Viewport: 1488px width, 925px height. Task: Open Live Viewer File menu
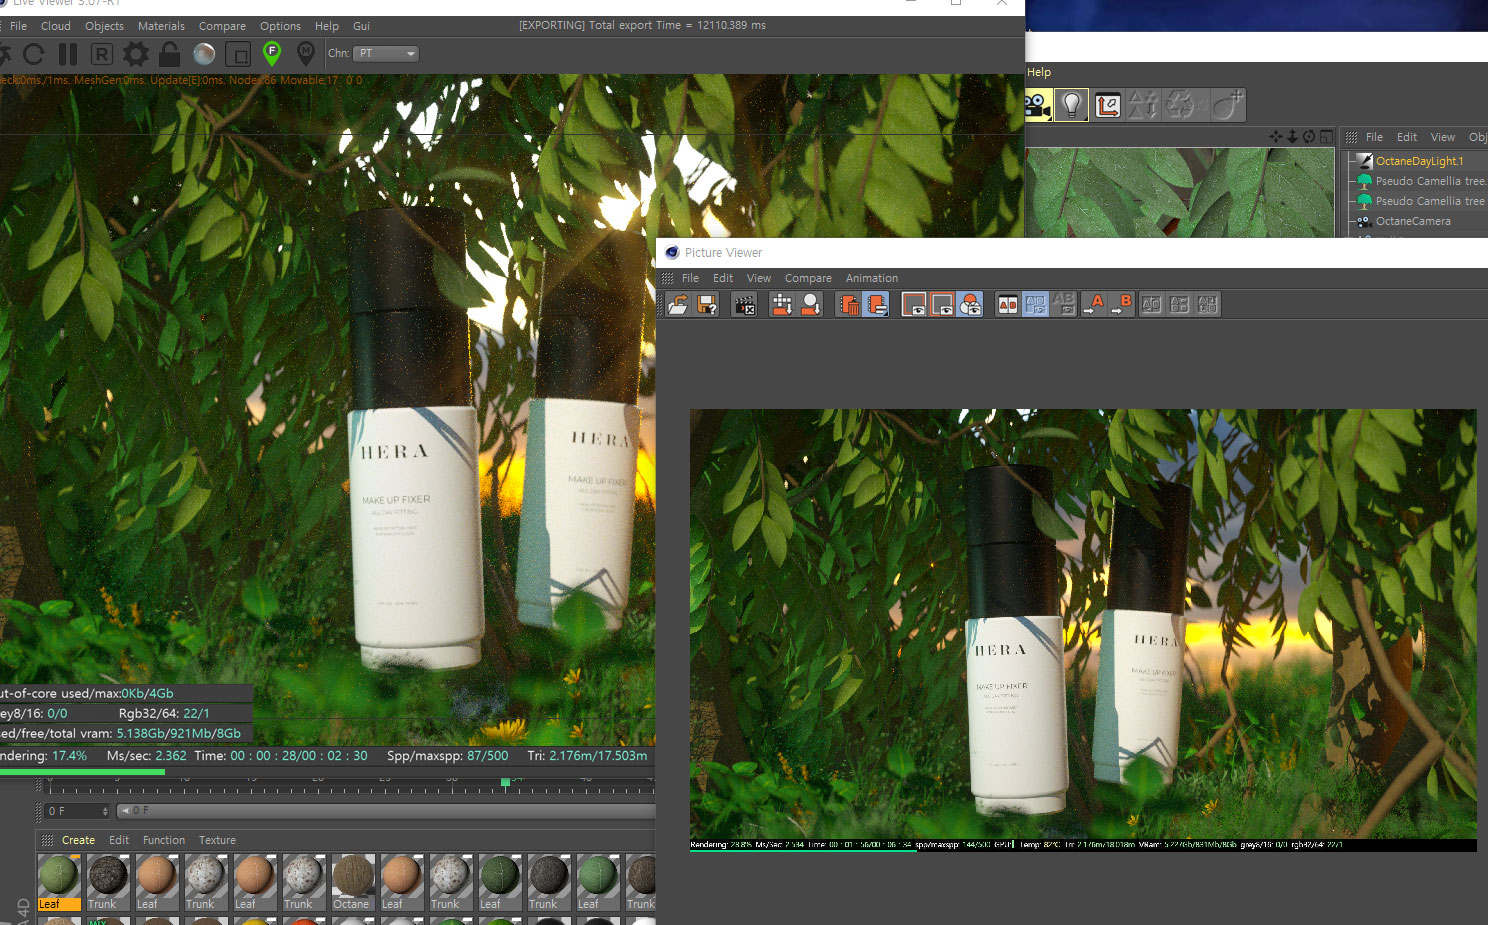point(18,26)
